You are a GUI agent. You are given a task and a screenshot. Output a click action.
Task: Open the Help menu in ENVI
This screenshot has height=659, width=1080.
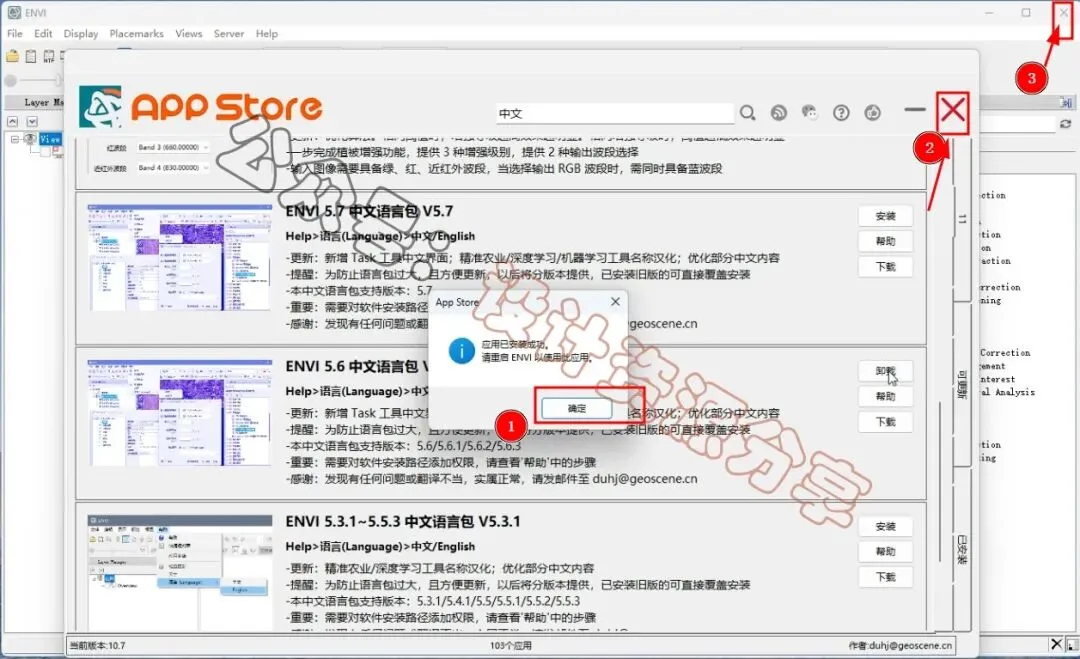pyautogui.click(x=267, y=33)
